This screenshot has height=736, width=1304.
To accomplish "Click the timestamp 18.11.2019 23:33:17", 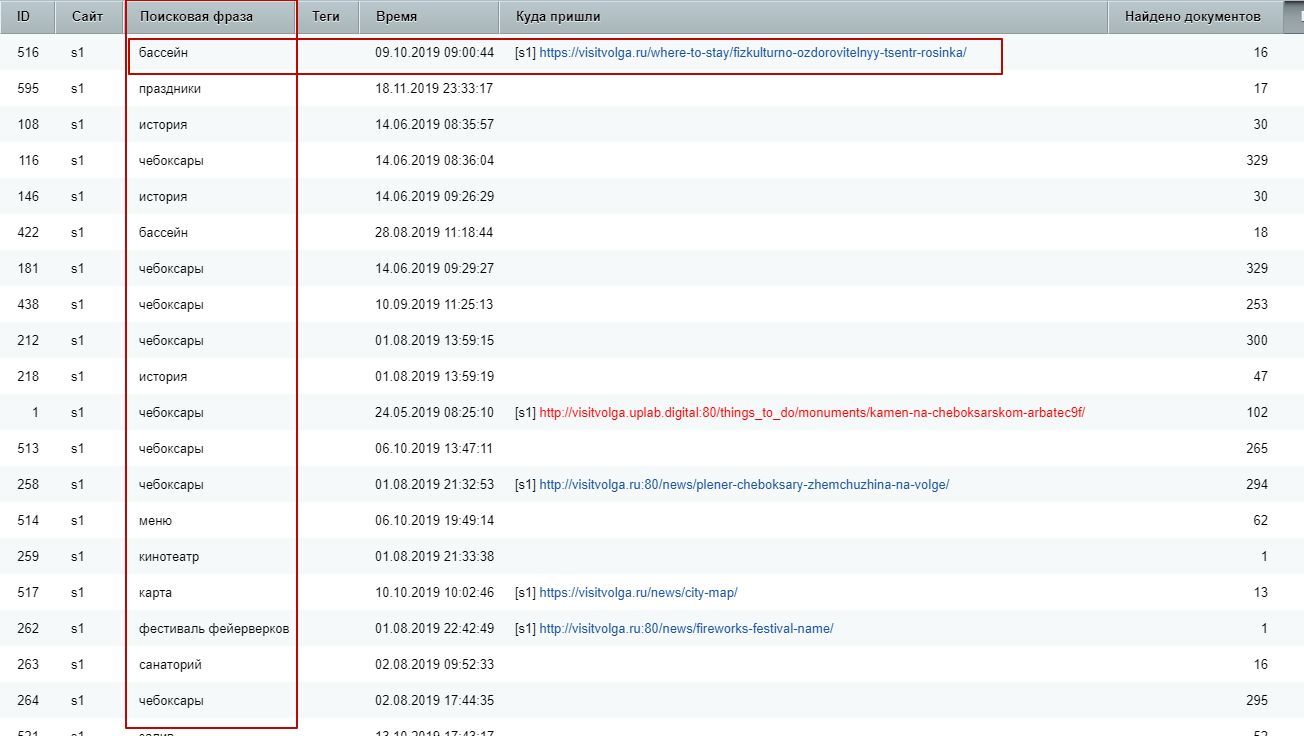I will click(434, 89).
